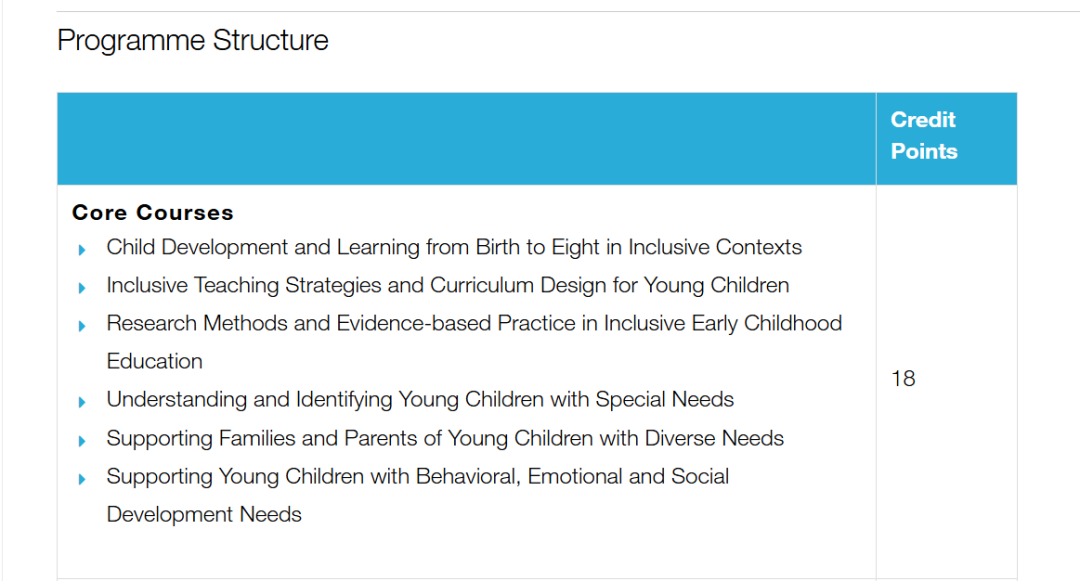Viewport: 1080px width, 581px height.
Task: Click the arrow bullet beside Supporting Young Children
Action: click(82, 478)
